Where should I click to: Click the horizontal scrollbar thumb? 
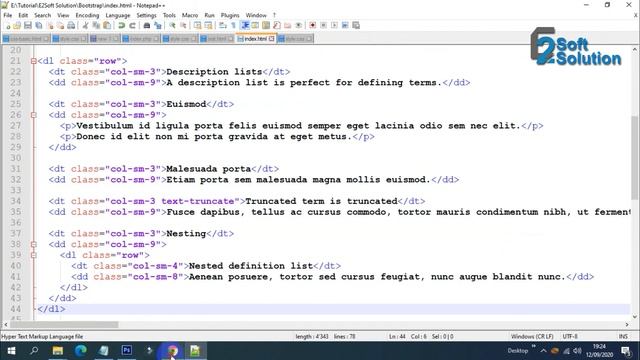[64, 324]
